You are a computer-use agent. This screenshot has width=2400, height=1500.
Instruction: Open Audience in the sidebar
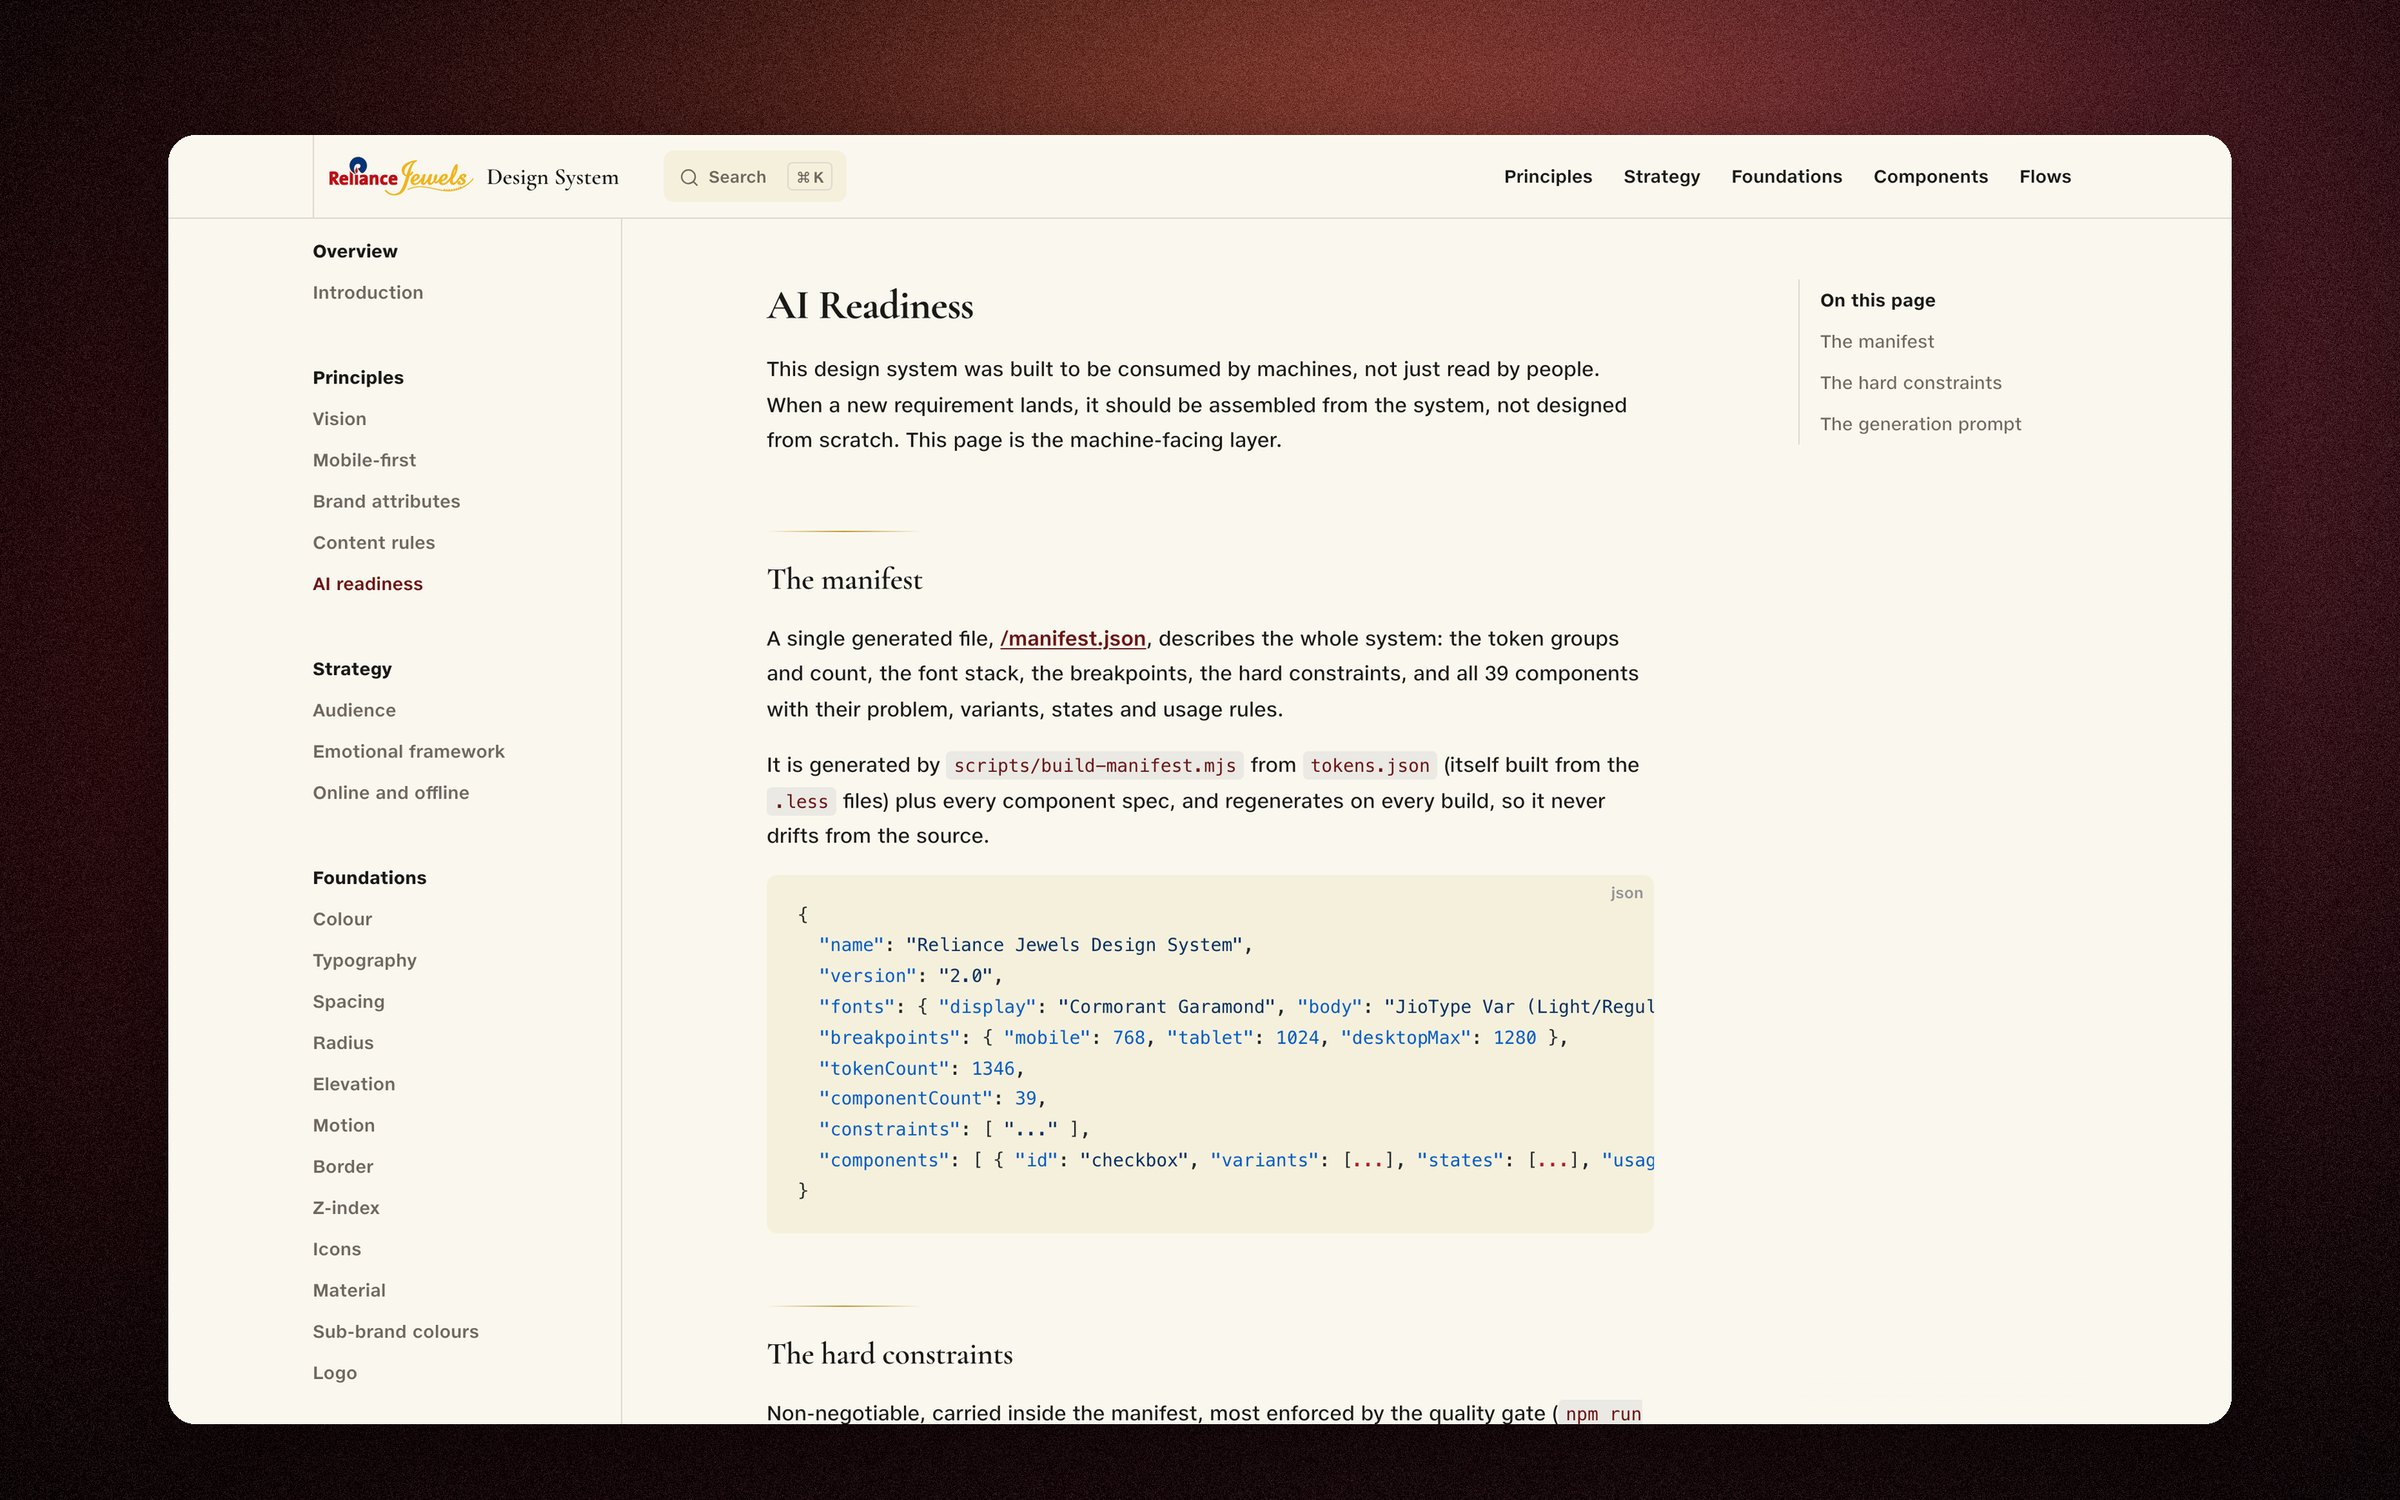coord(354,709)
